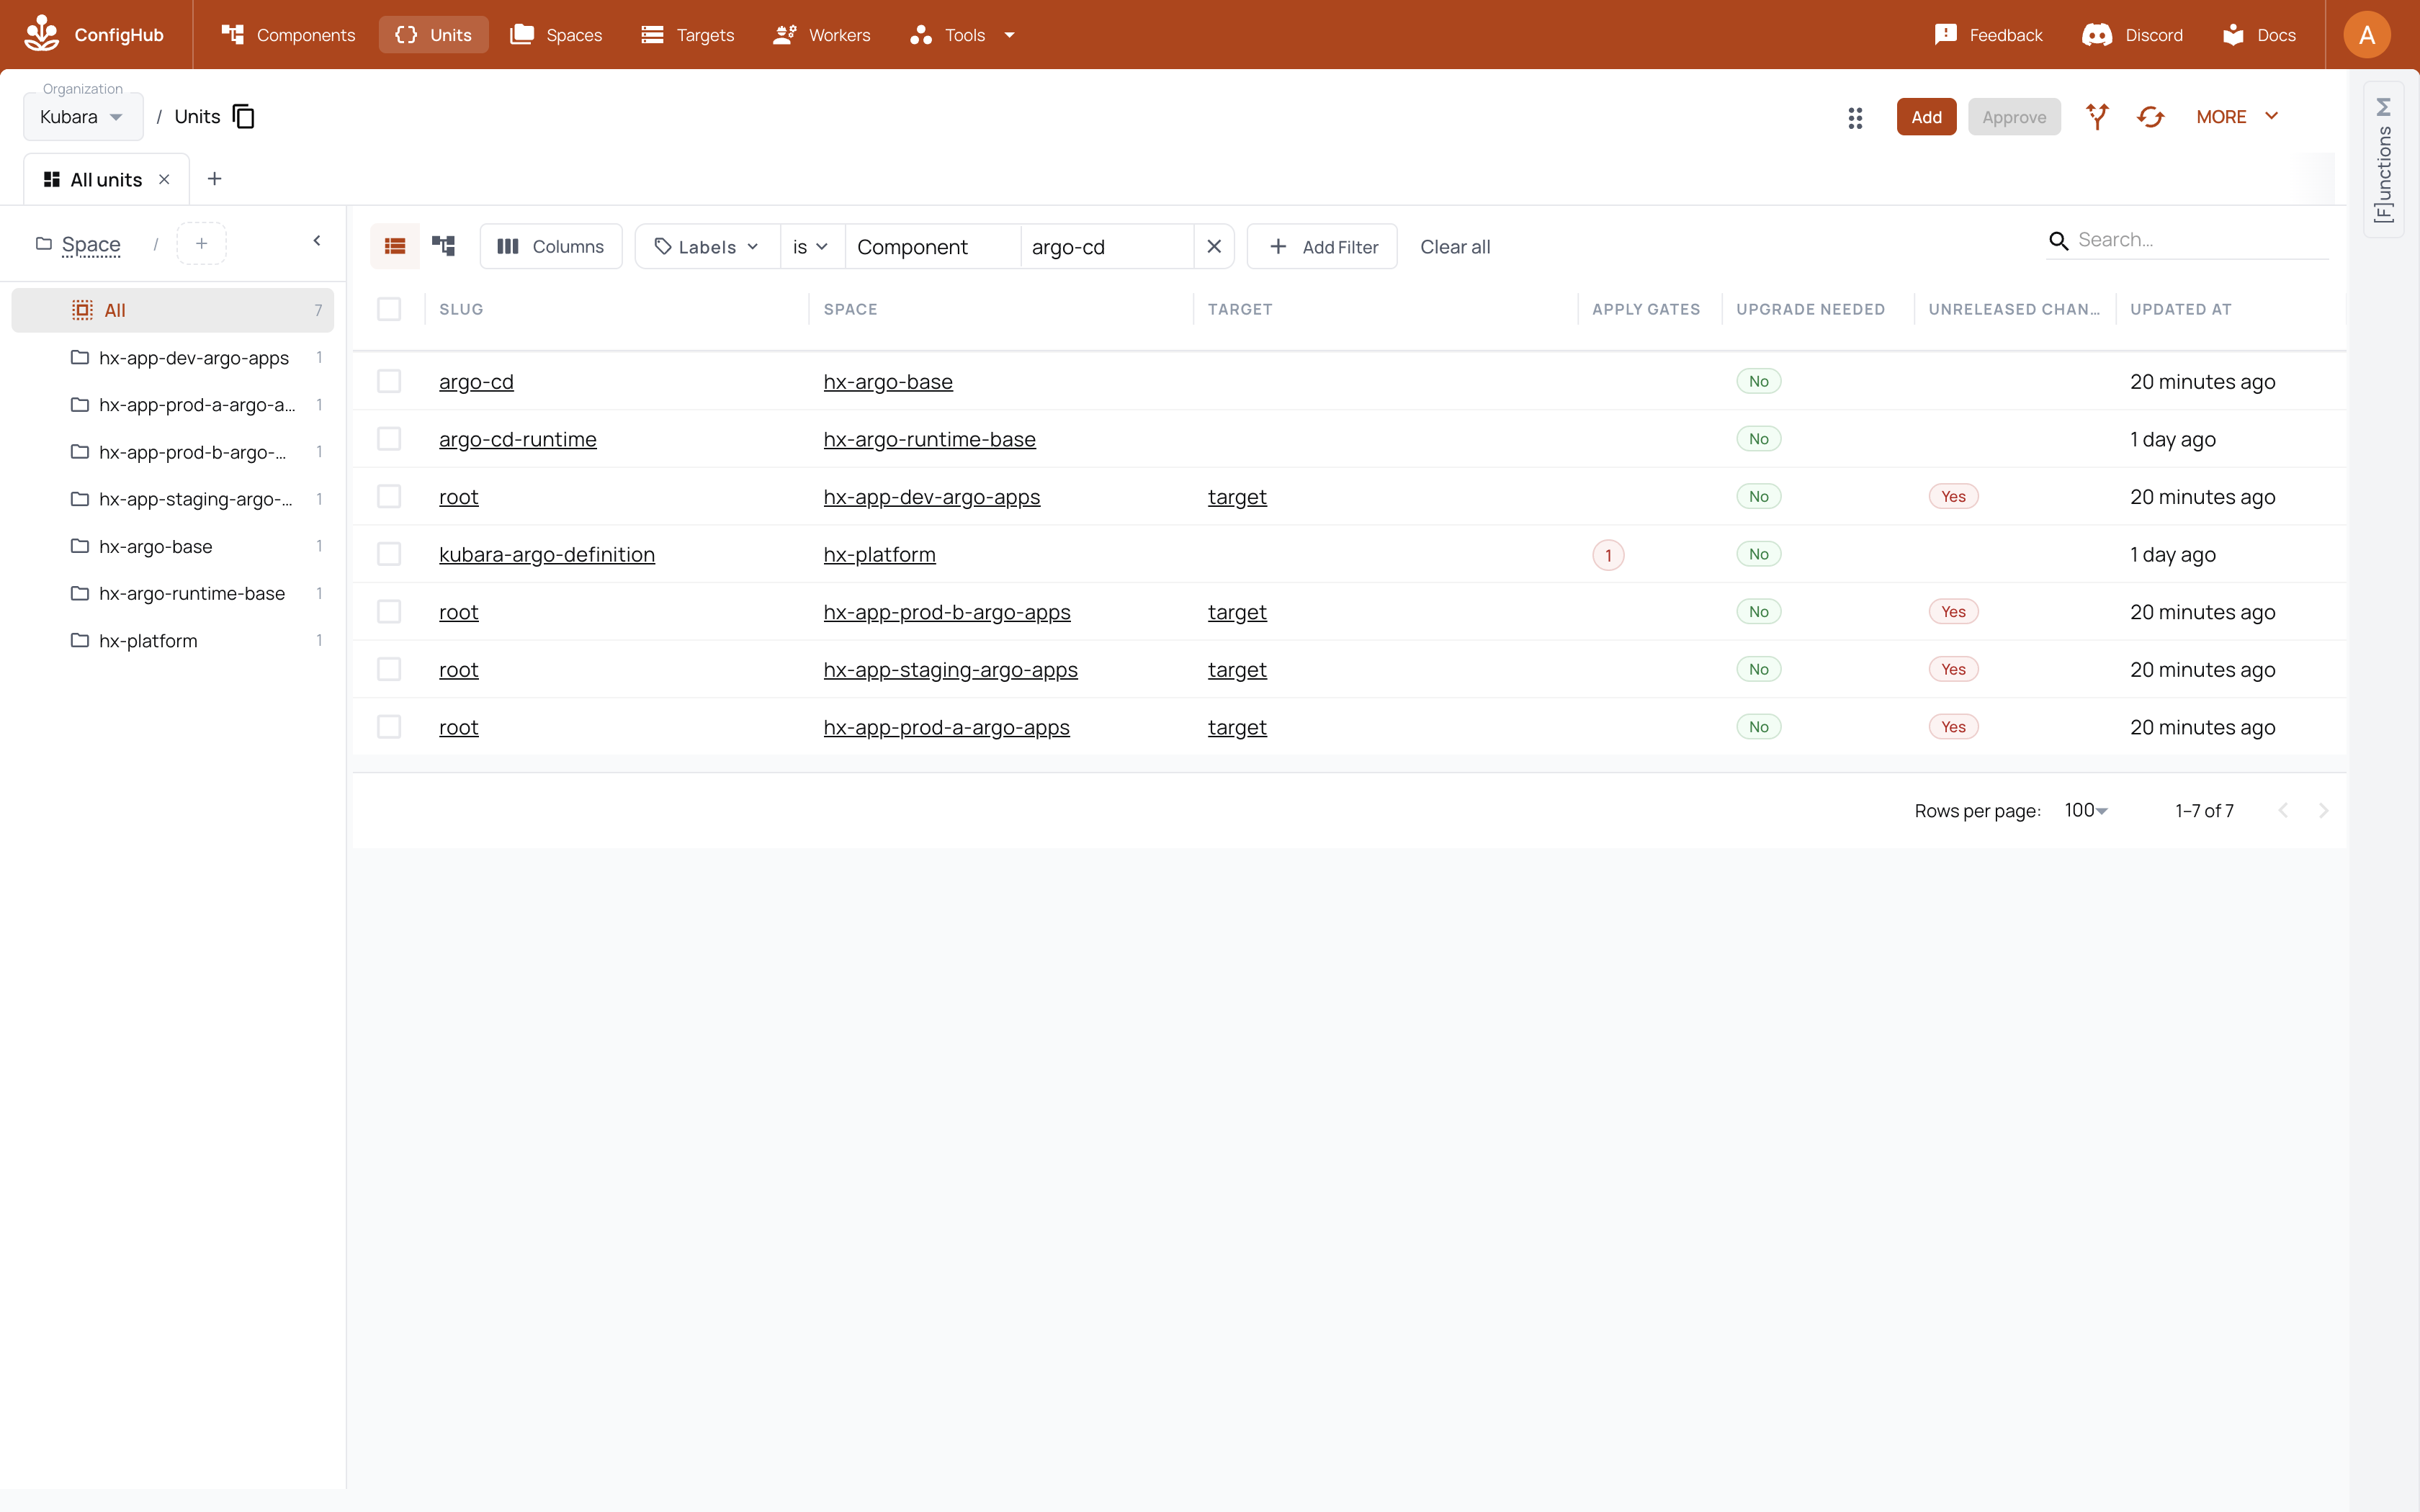This screenshot has width=2420, height=1512.
Task: Go to Workers in navigation
Action: pyautogui.click(x=822, y=35)
